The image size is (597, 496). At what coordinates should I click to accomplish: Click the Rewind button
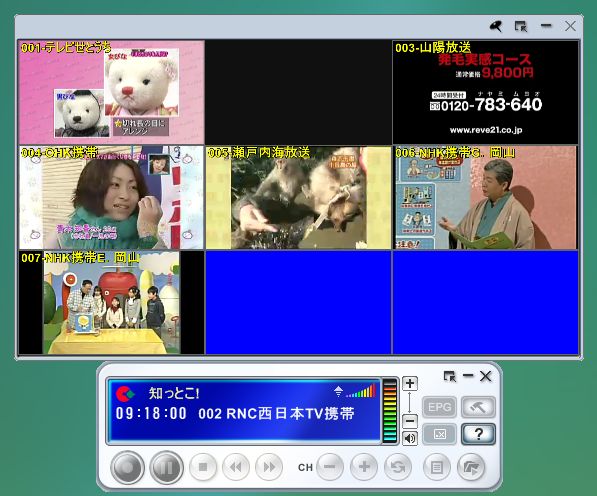[x=236, y=467]
